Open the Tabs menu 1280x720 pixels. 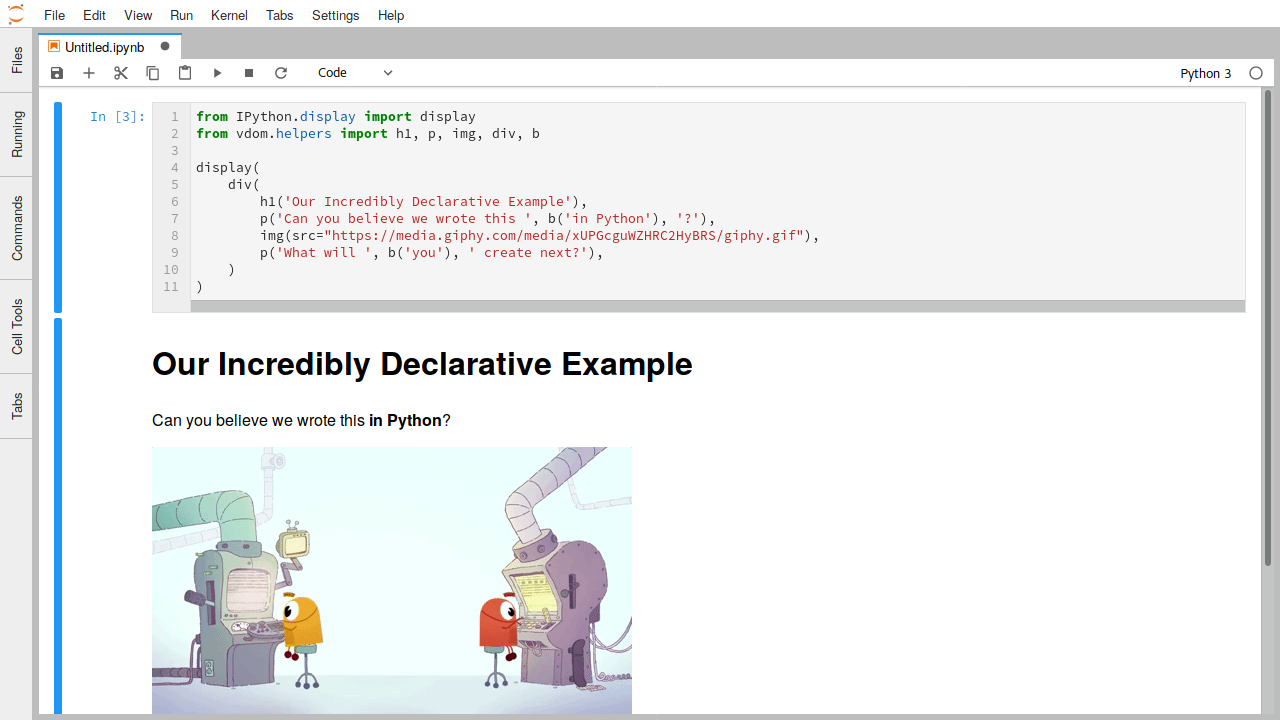(x=280, y=15)
